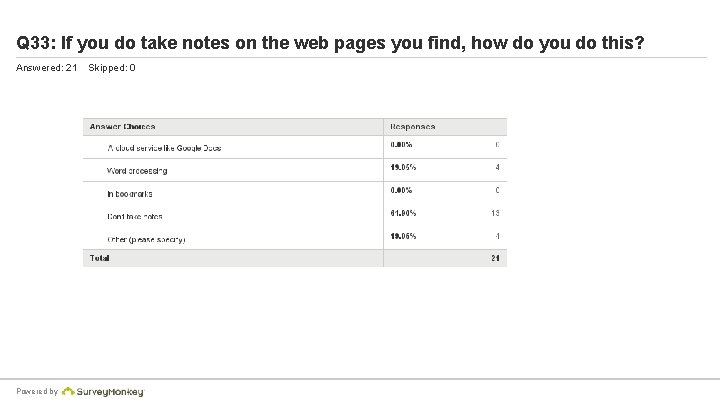Click the Responses column header

click(413, 127)
